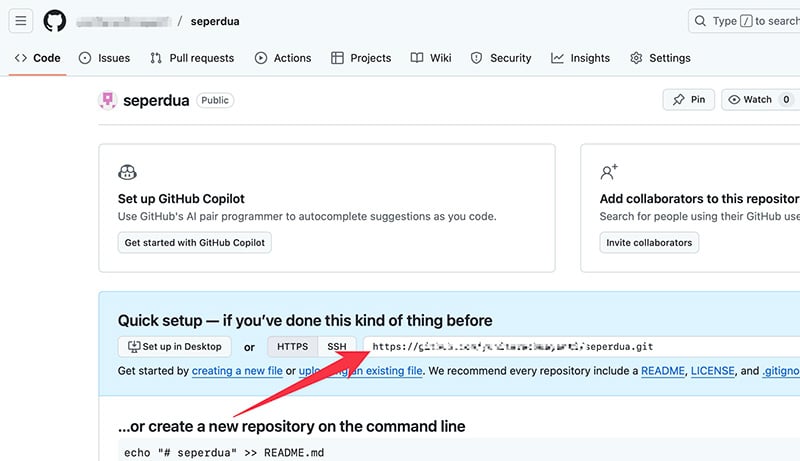The image size is (800, 461).
Task: Open the hamburger navigation menu
Action: pos(21,21)
